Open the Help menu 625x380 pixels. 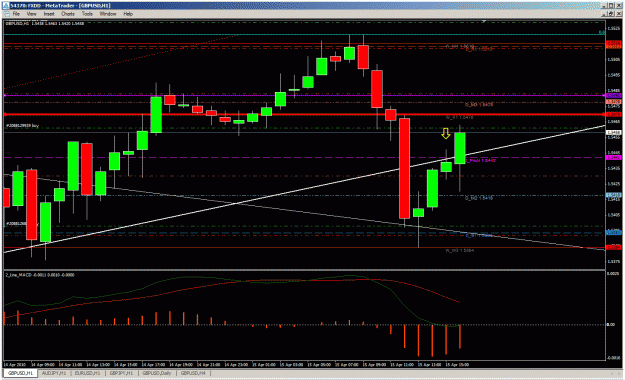[128, 14]
